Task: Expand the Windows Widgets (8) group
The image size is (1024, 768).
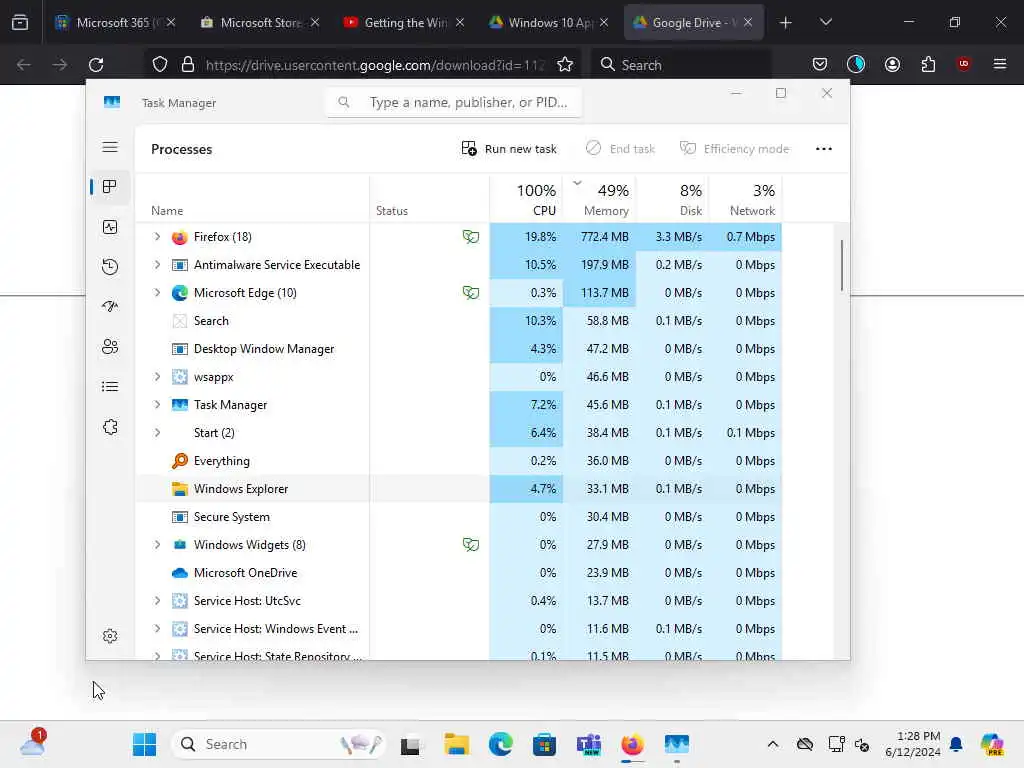Action: [157, 545]
